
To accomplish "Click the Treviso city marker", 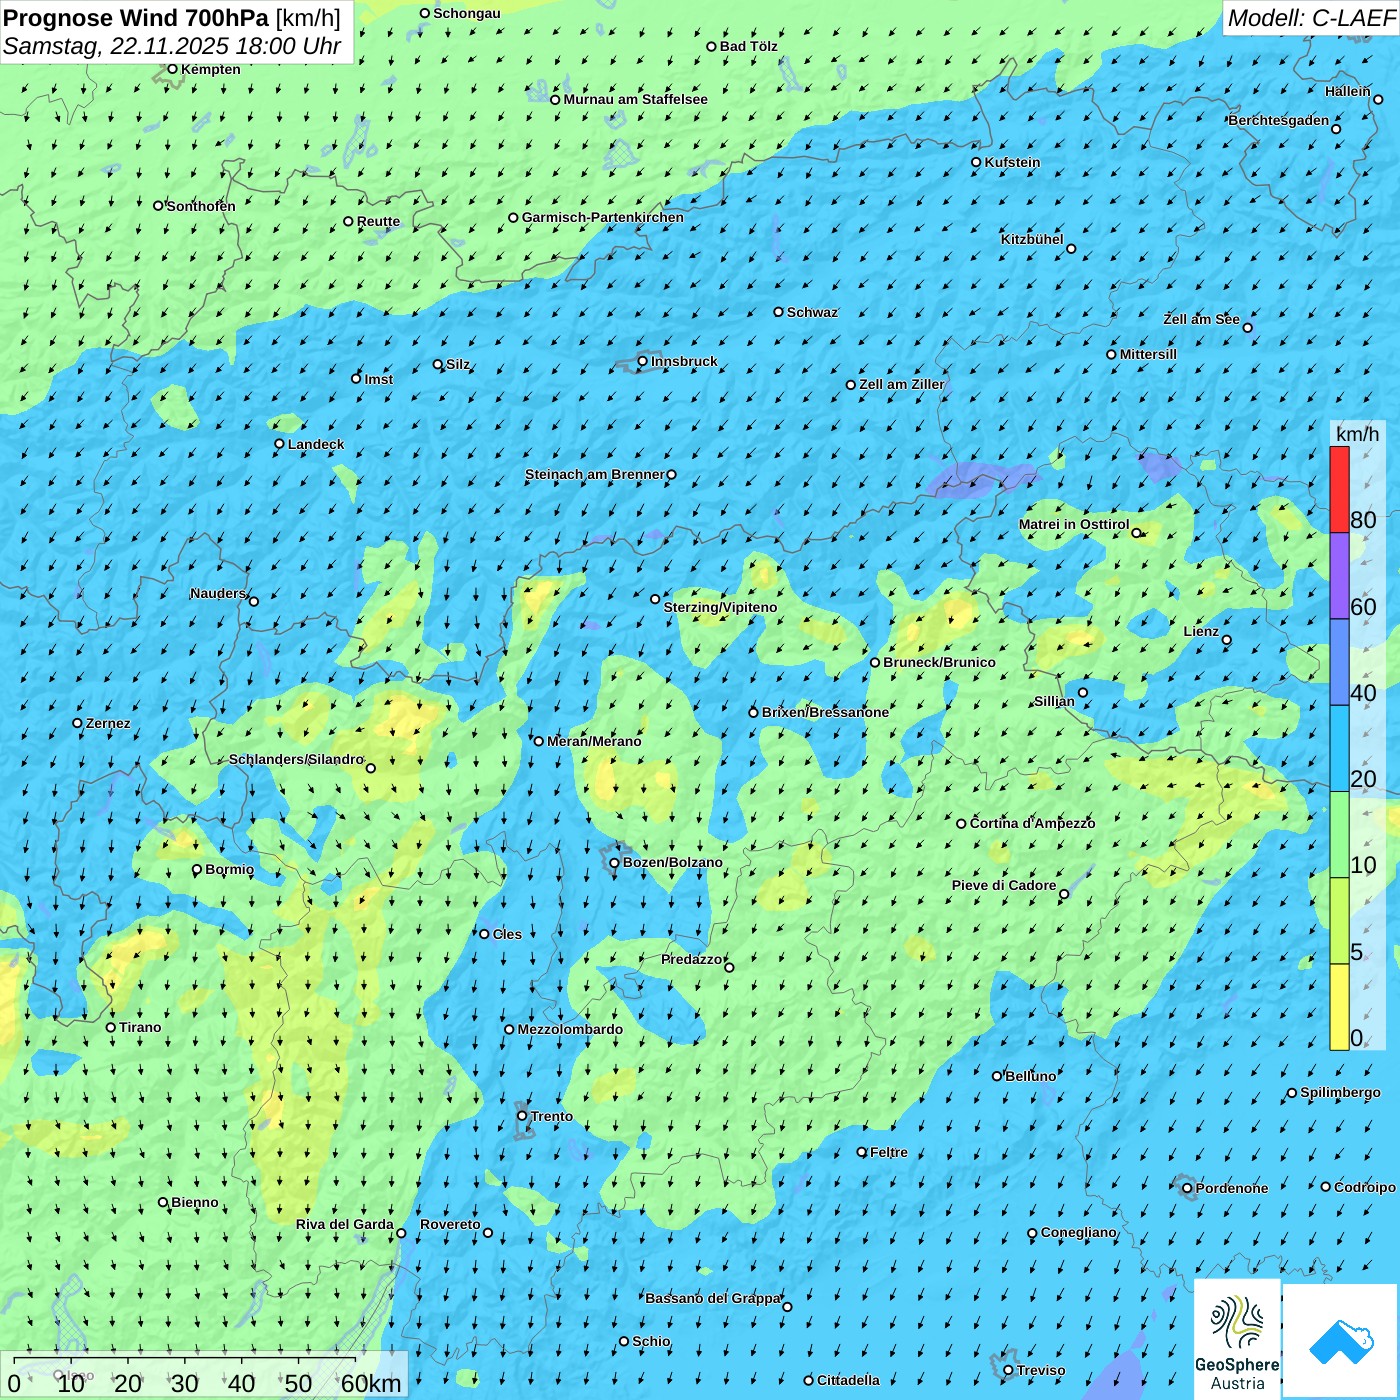I will (x=1008, y=1370).
